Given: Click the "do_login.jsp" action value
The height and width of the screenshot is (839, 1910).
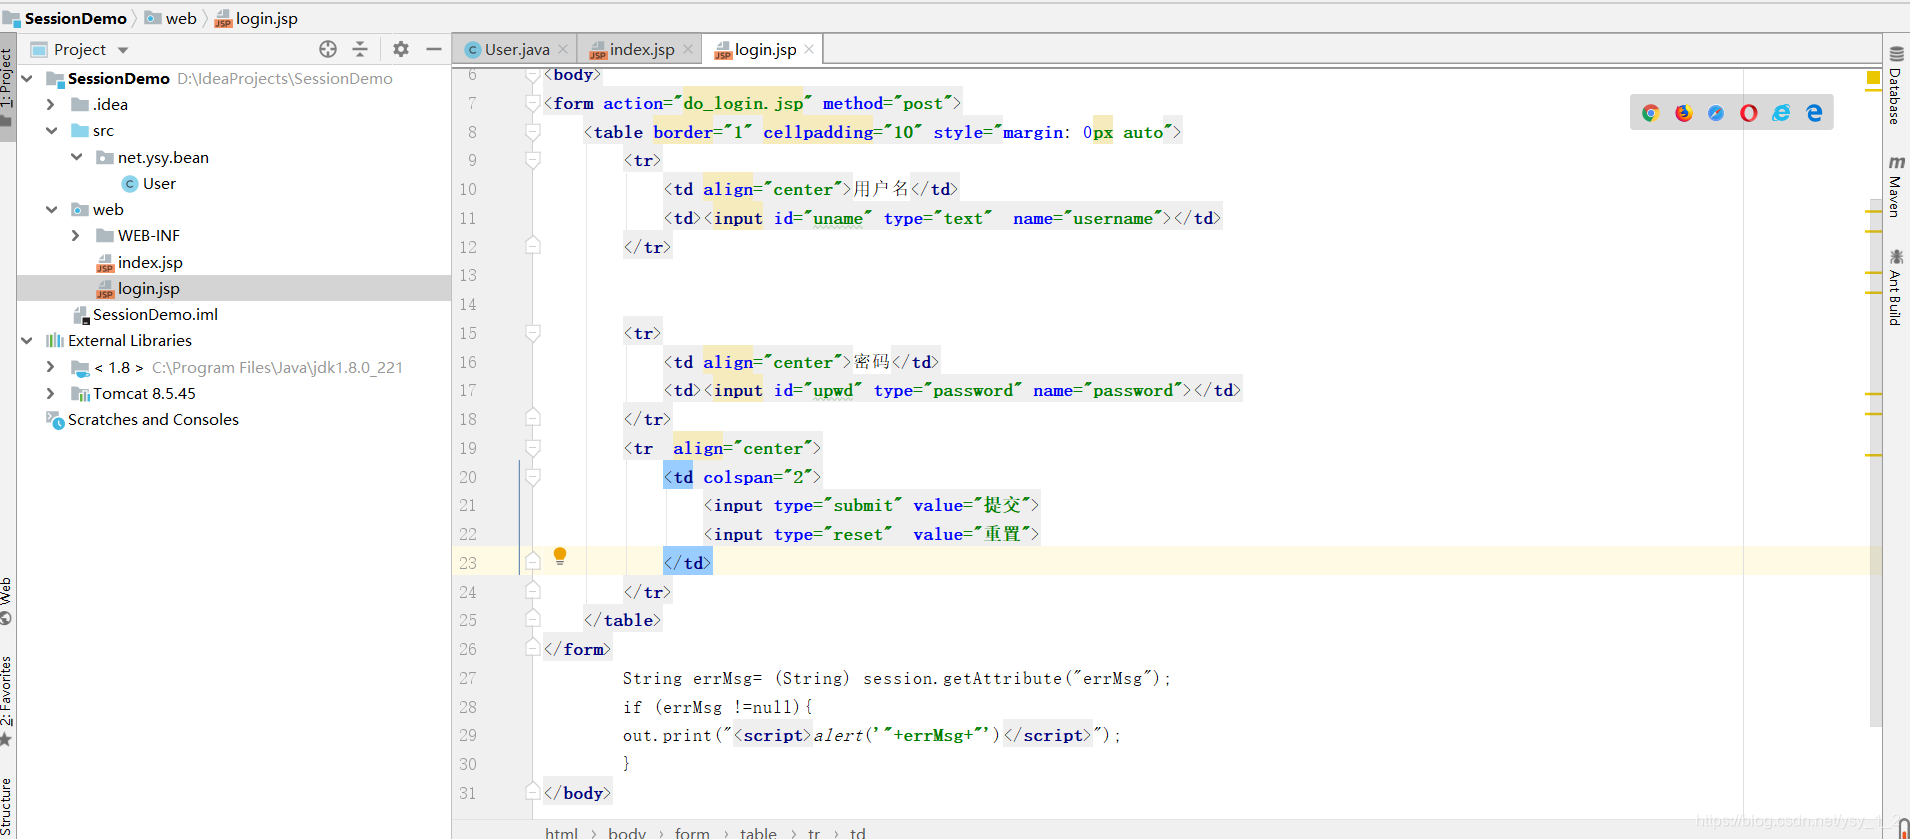Looking at the screenshot, I should click(743, 103).
